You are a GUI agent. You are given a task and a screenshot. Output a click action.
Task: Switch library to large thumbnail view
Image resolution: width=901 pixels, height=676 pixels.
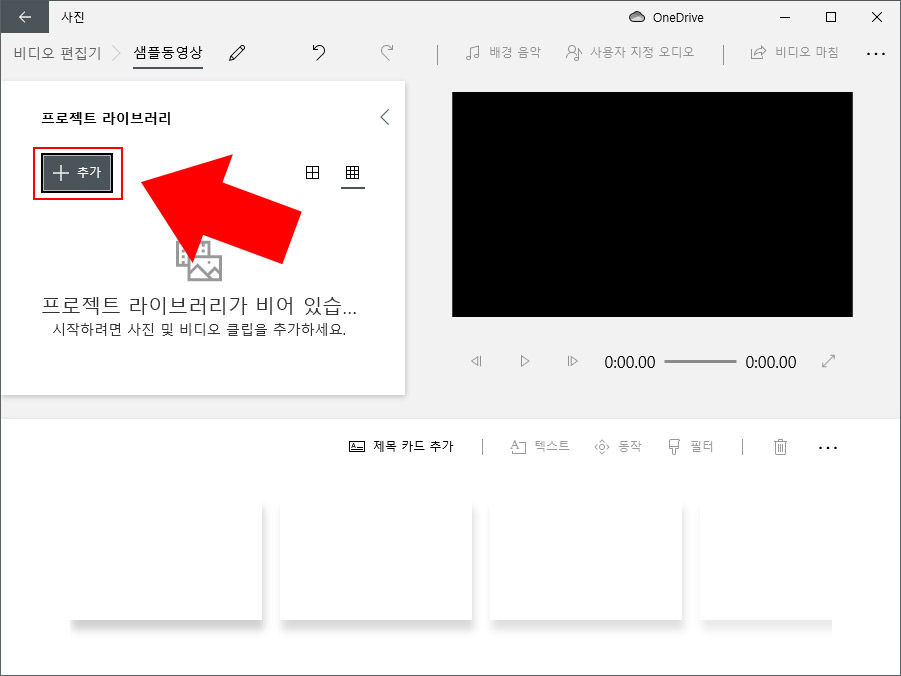point(313,172)
